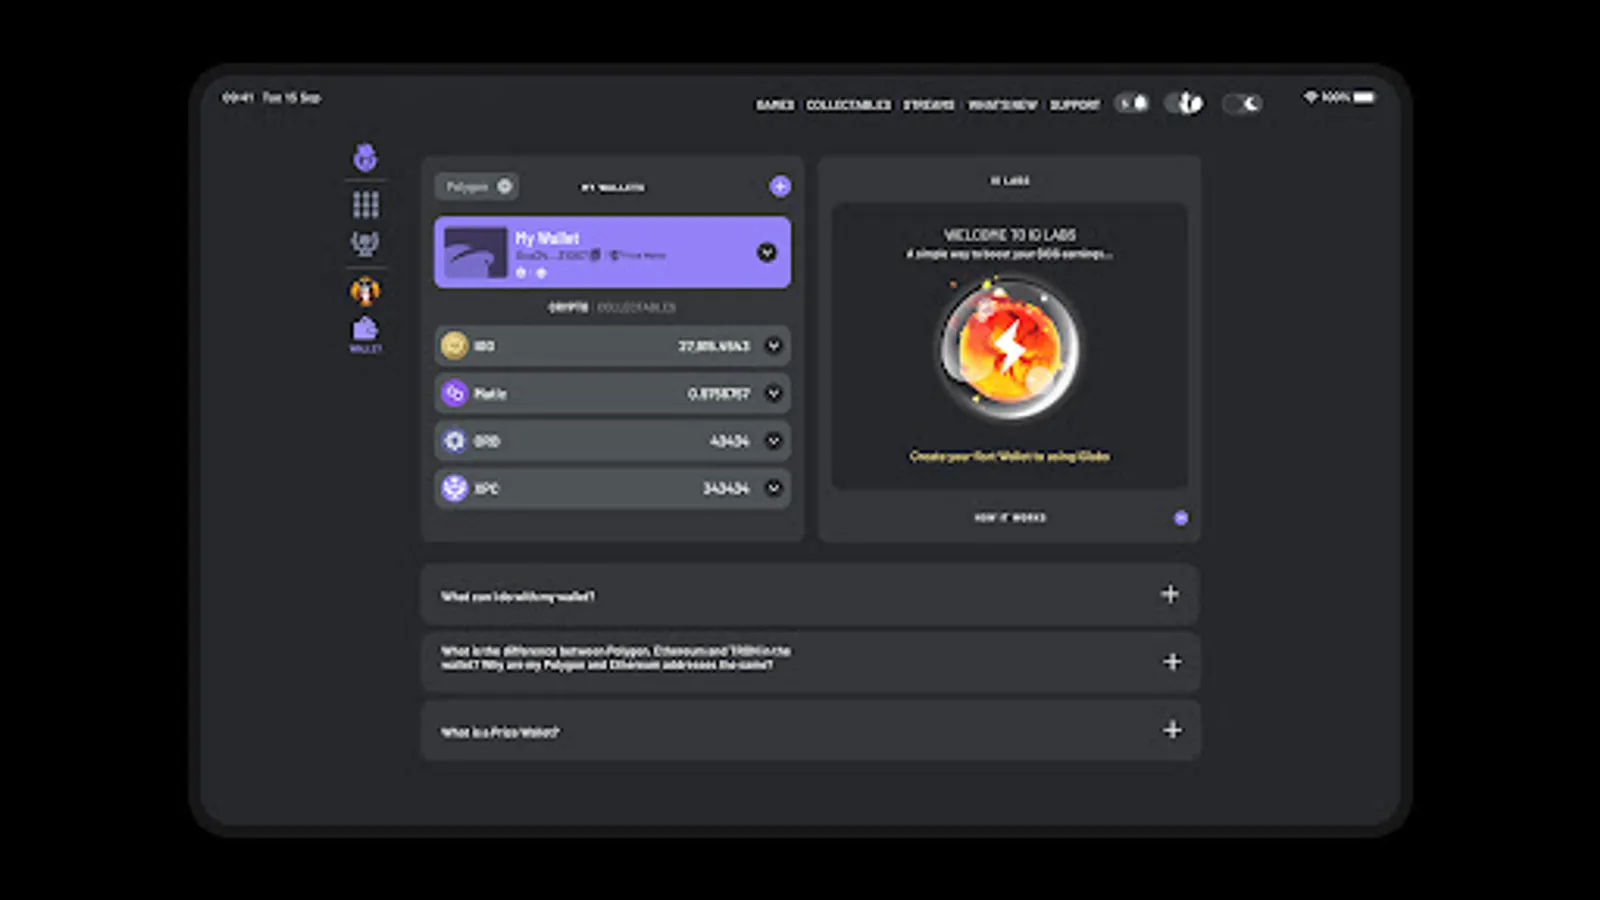Viewport: 1600px width, 900px height.
Task: Open the What's New menu
Action: (1002, 104)
